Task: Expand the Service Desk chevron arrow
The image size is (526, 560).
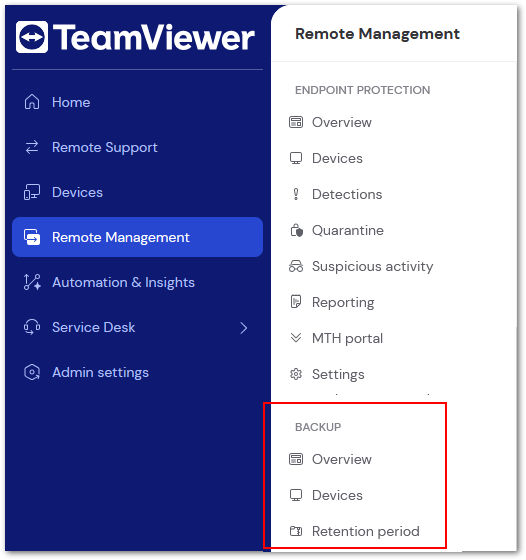Action: coord(244,328)
